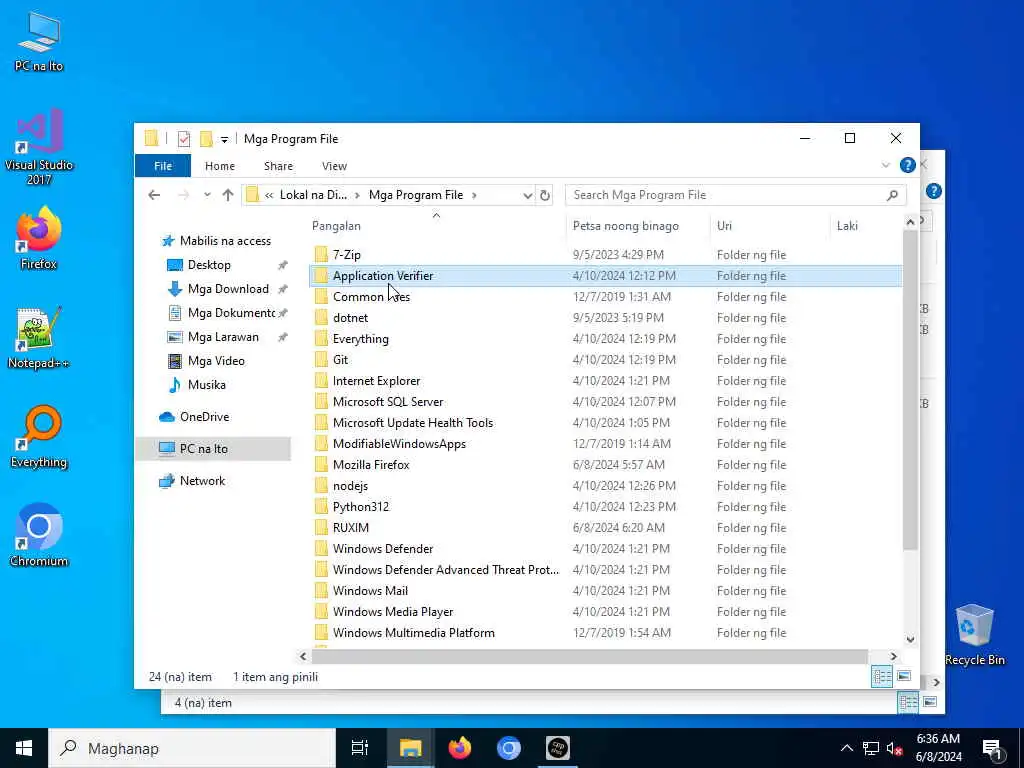Sort by 'Petsa noong binago' column header
The width and height of the screenshot is (1024, 768).
click(626, 226)
